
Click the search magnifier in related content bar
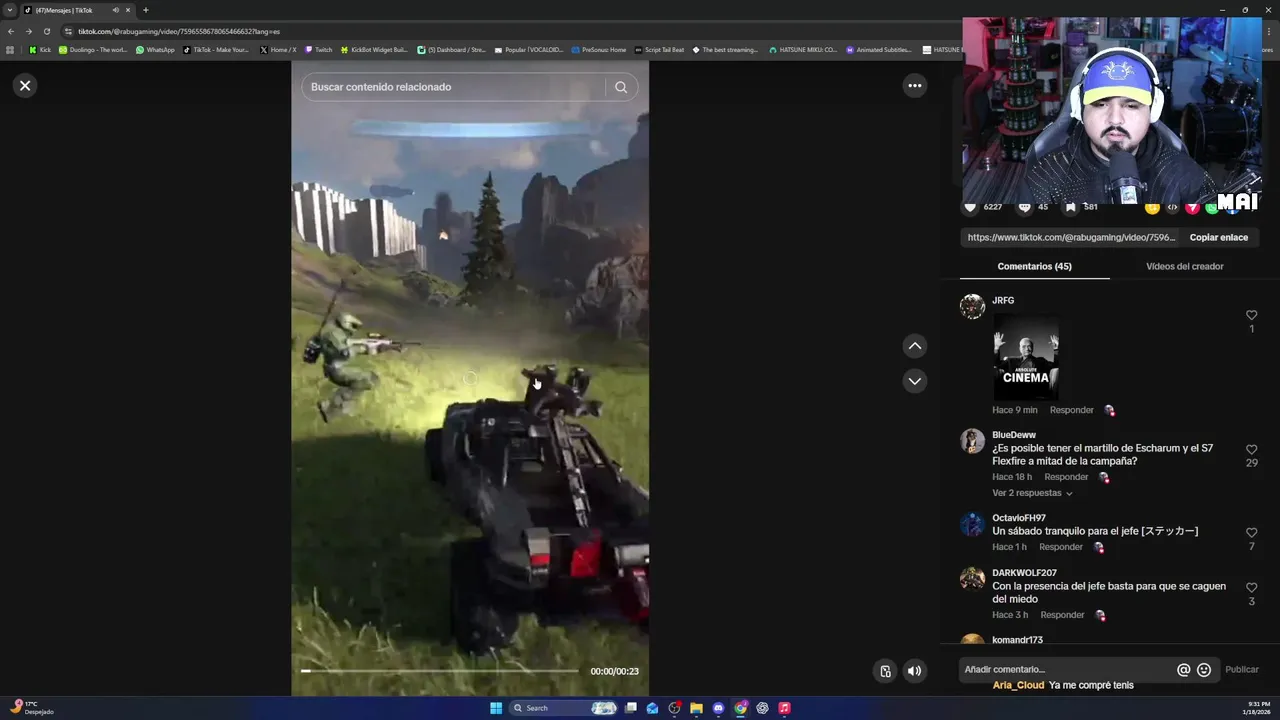pos(621,87)
